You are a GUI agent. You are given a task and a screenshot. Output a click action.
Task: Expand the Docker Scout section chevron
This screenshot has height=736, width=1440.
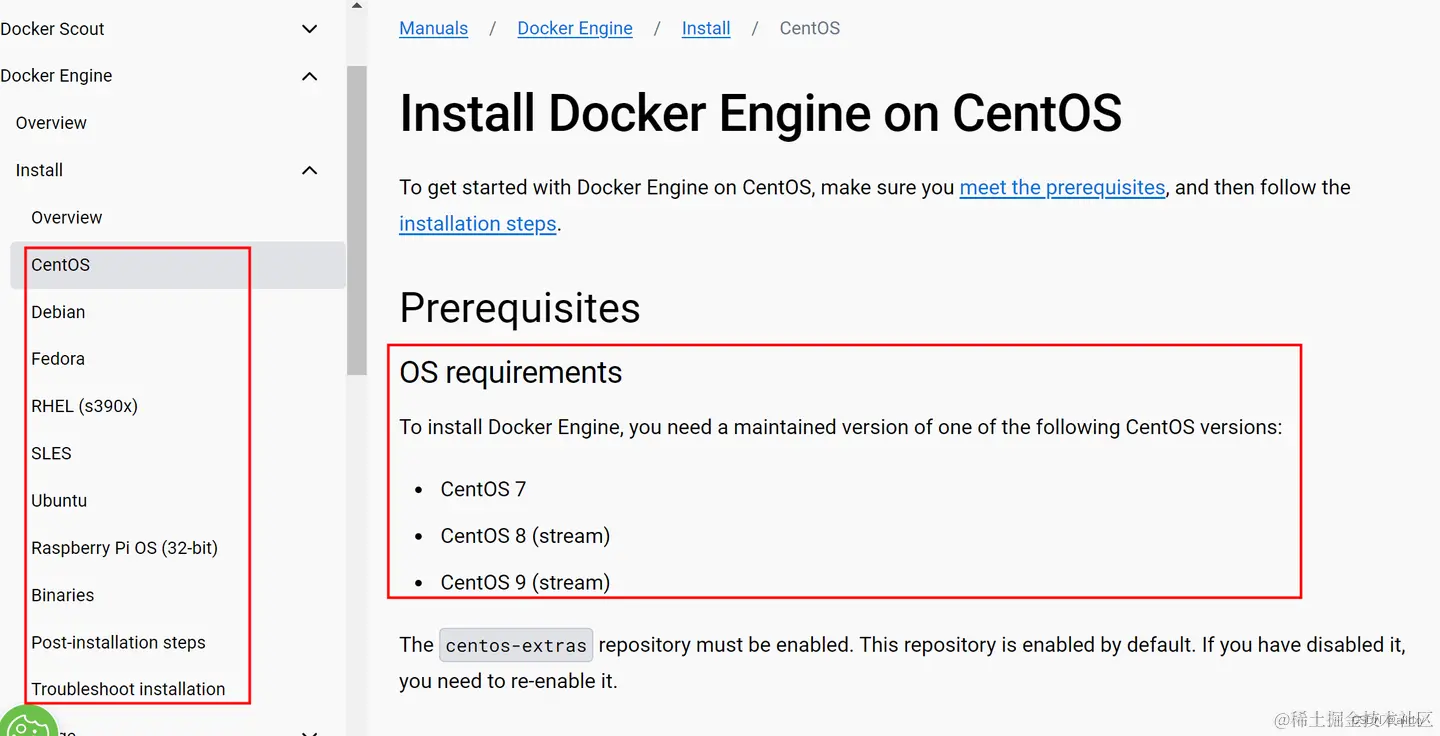point(310,29)
